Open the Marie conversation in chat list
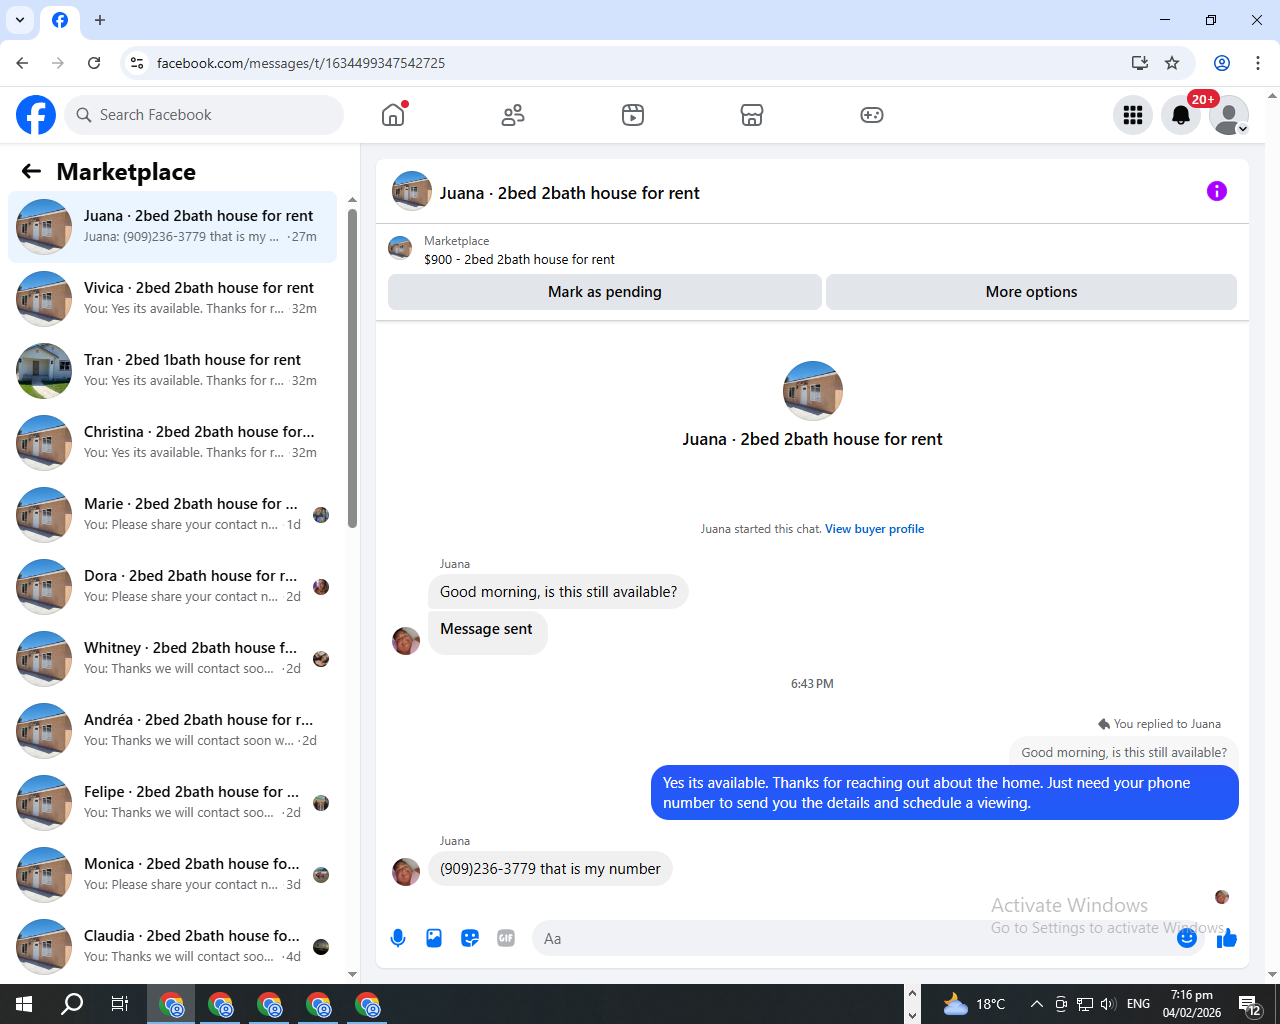Screen dimensions: 1280x1024 [x=172, y=515]
